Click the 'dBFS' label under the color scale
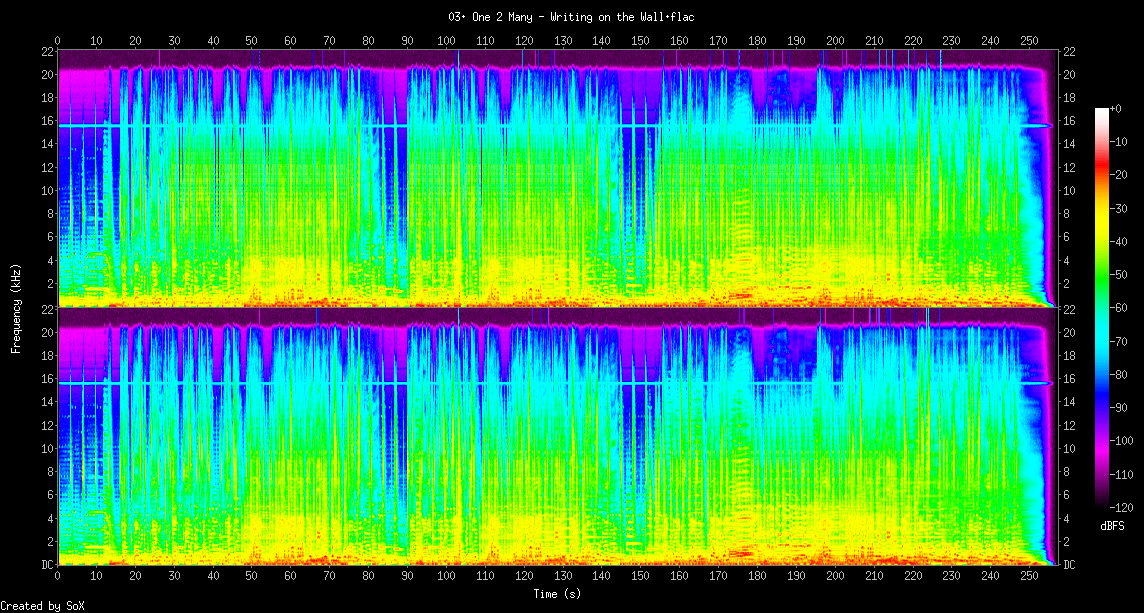 1112,525
